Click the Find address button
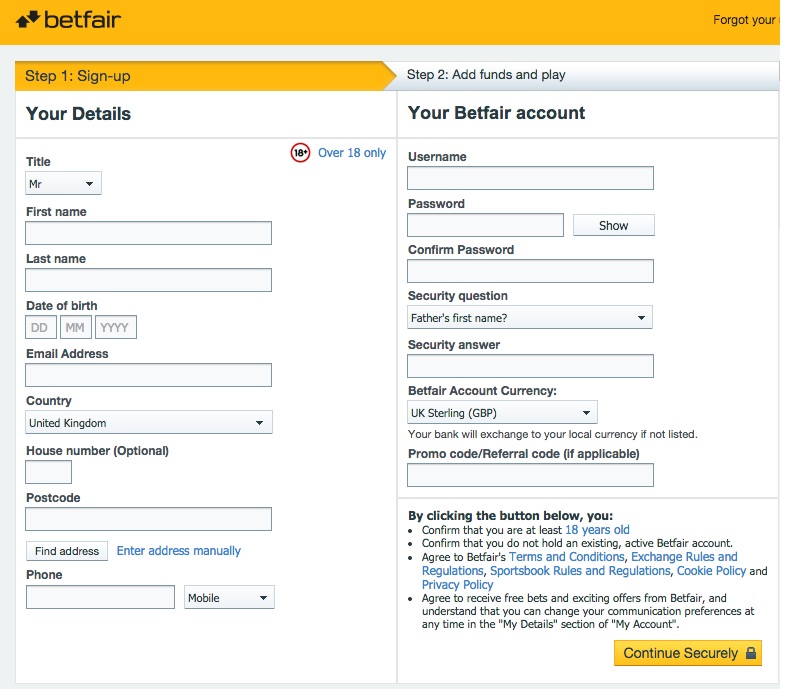 coord(67,551)
